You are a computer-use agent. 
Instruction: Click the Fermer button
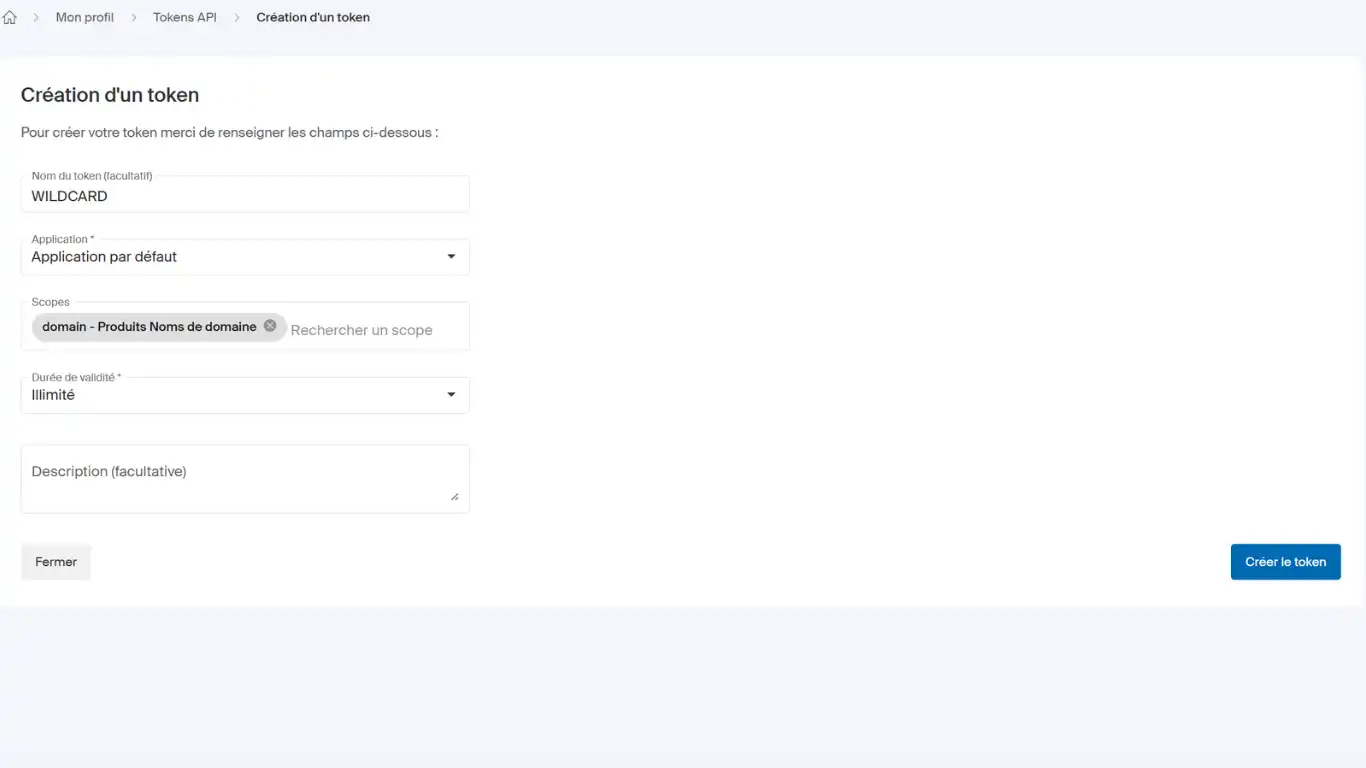tap(56, 562)
